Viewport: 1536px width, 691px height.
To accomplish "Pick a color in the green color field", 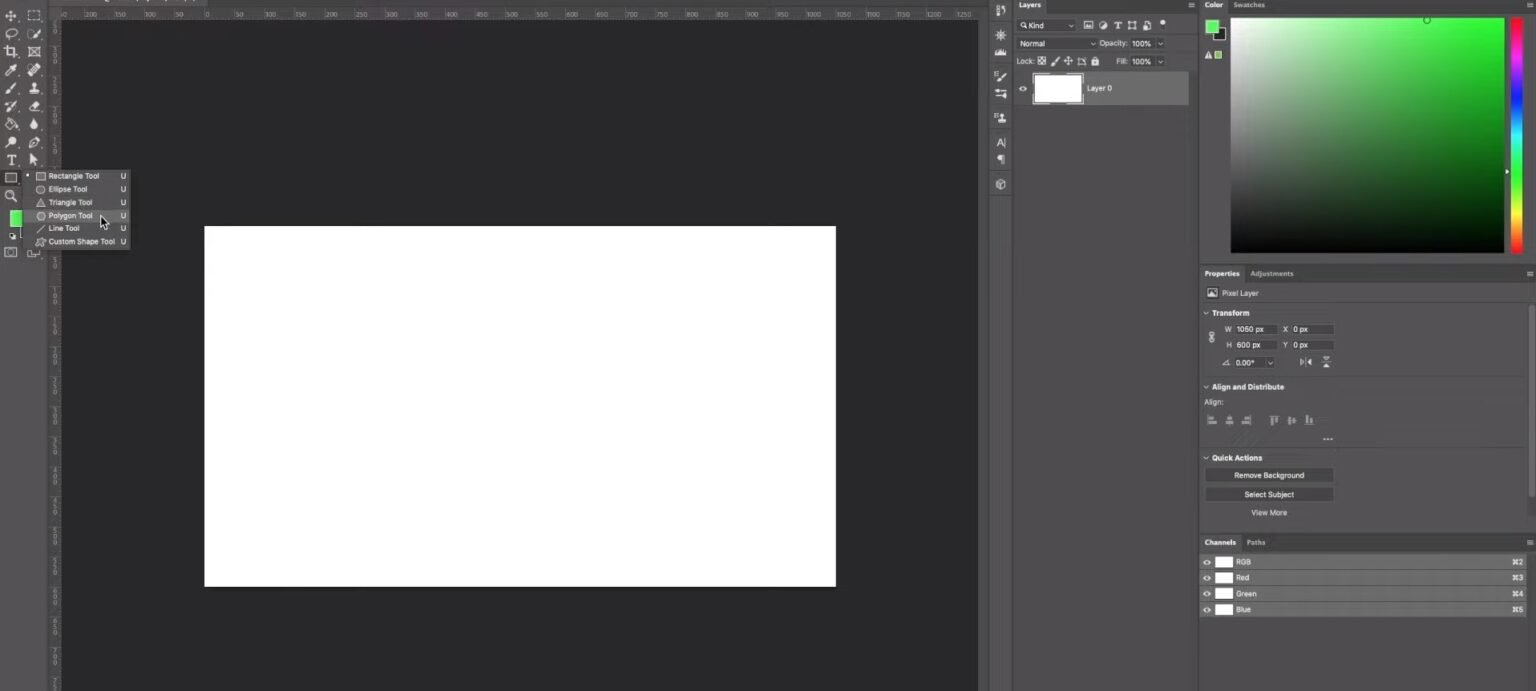I will [1367, 135].
